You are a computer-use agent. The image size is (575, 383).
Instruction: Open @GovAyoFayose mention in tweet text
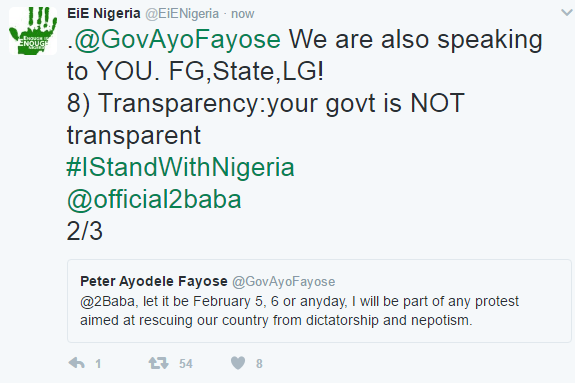[x=177, y=40]
